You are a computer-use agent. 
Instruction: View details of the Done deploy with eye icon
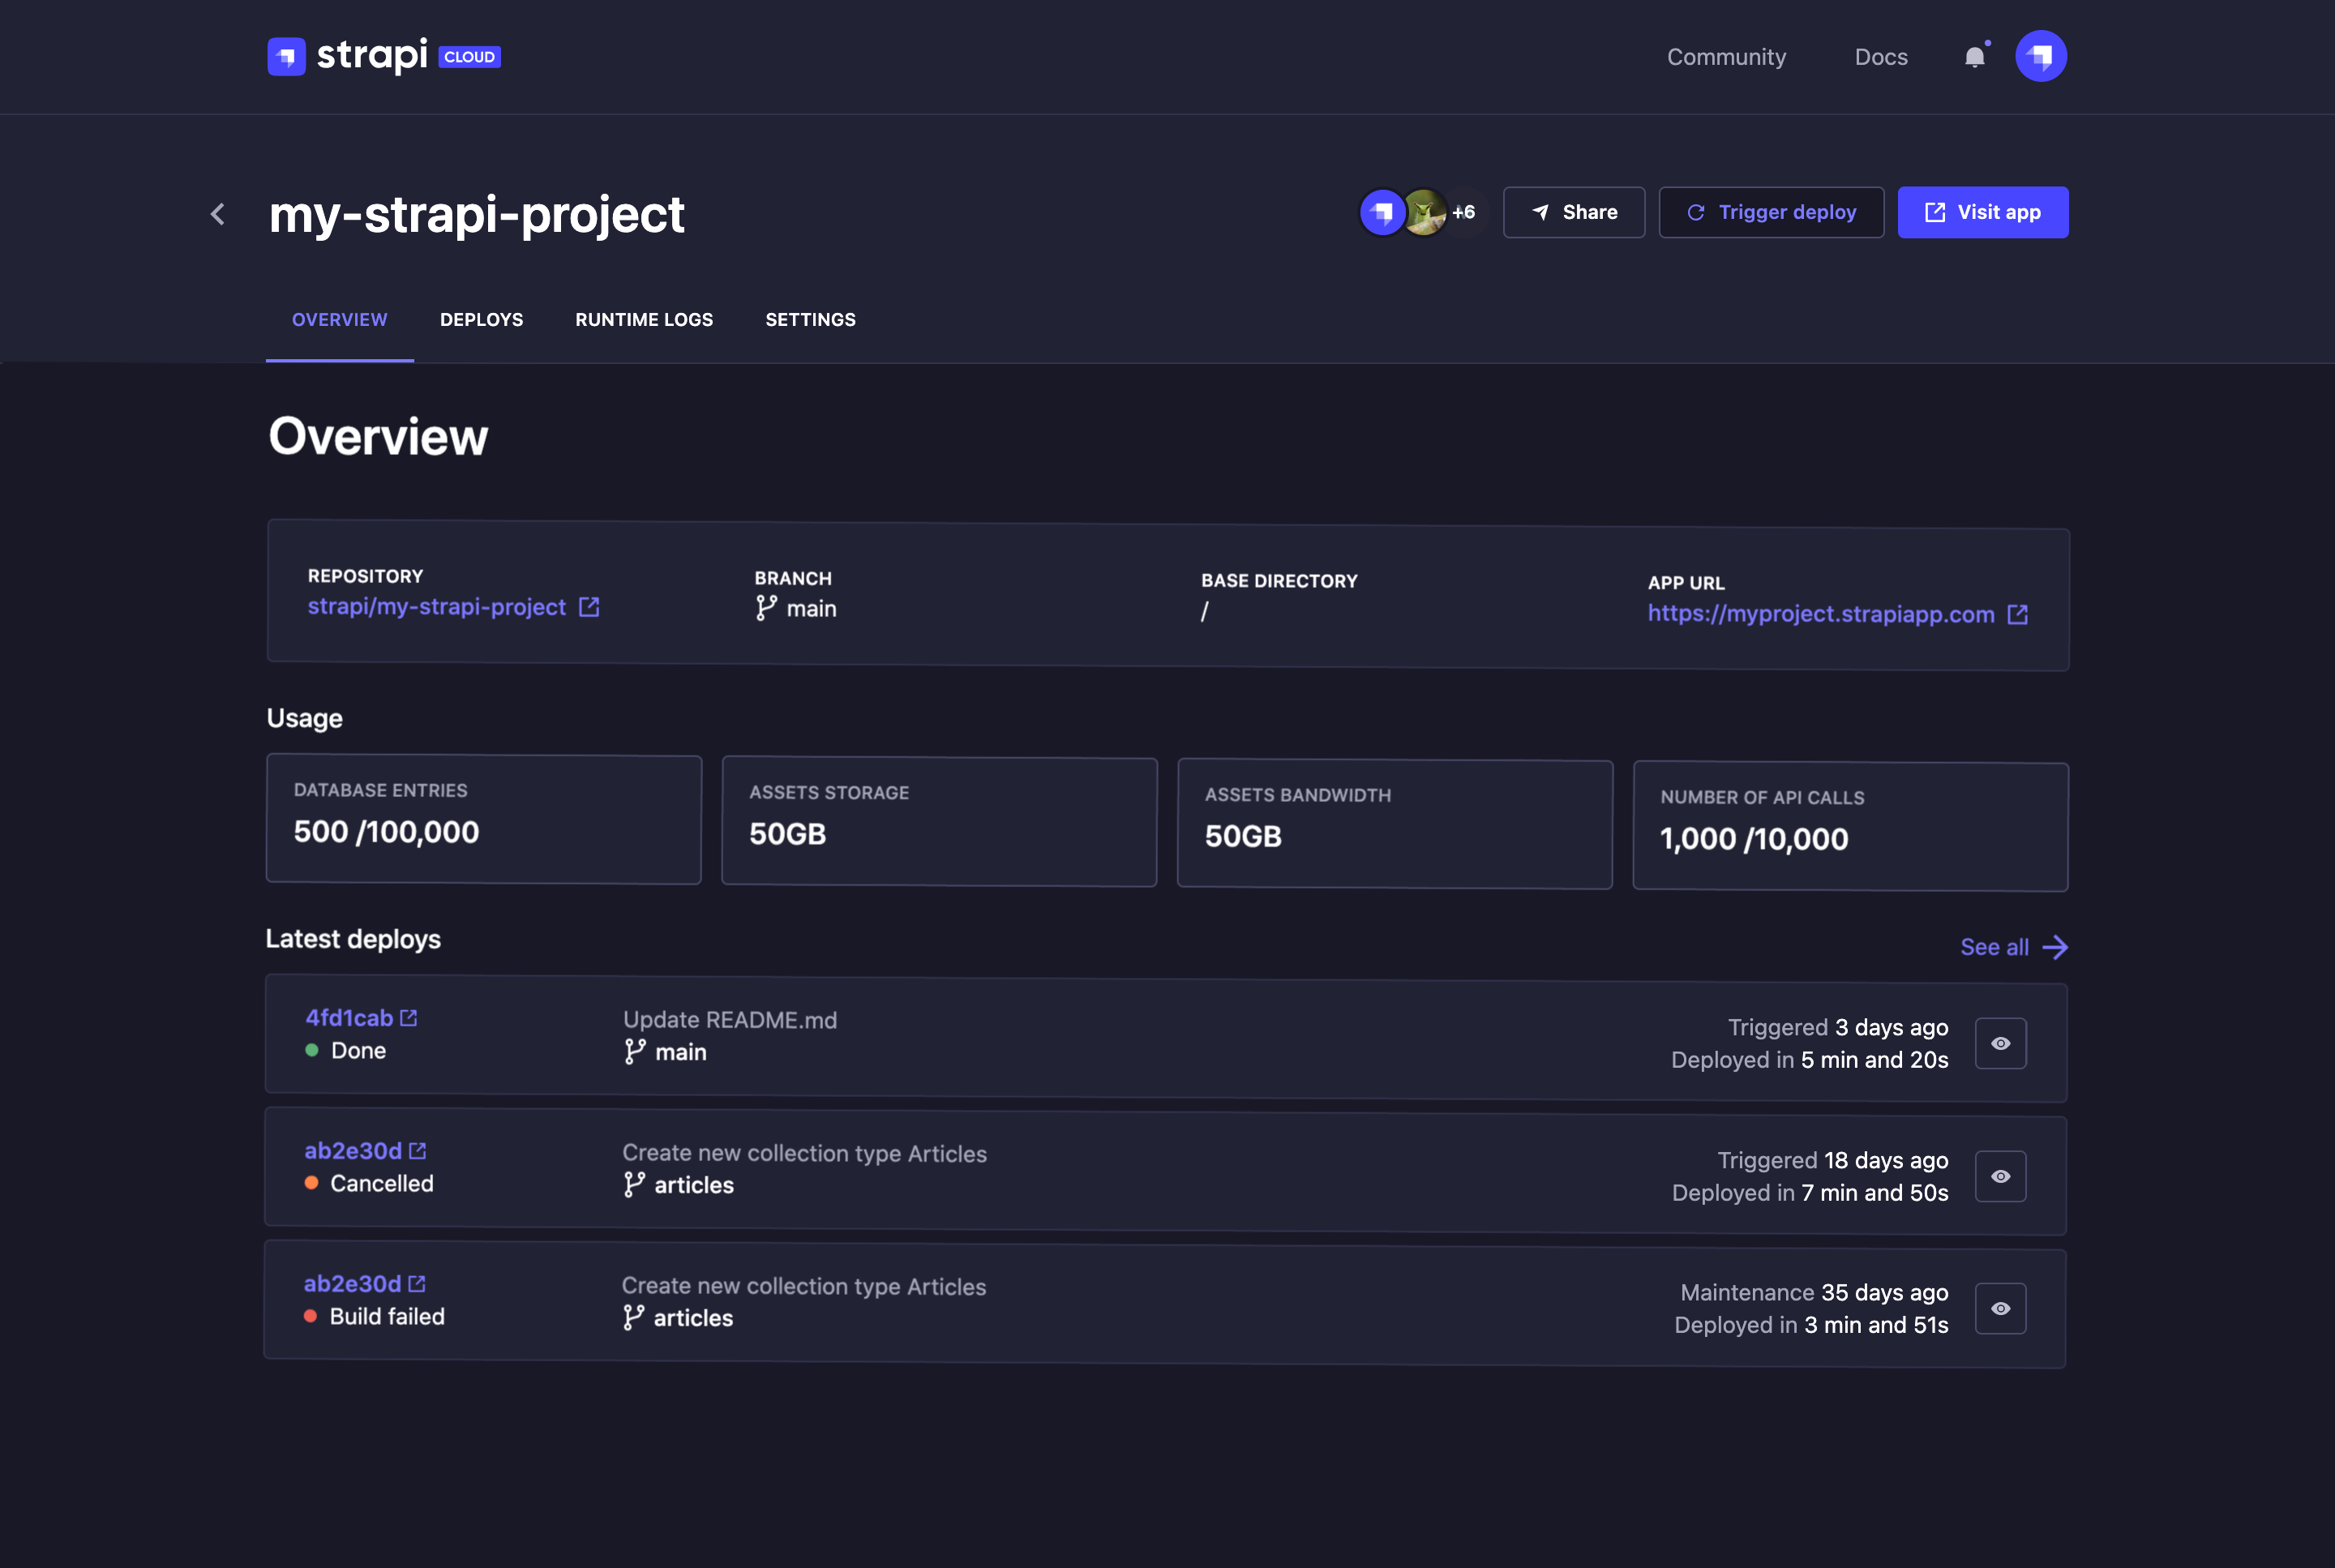pyautogui.click(x=2000, y=1043)
